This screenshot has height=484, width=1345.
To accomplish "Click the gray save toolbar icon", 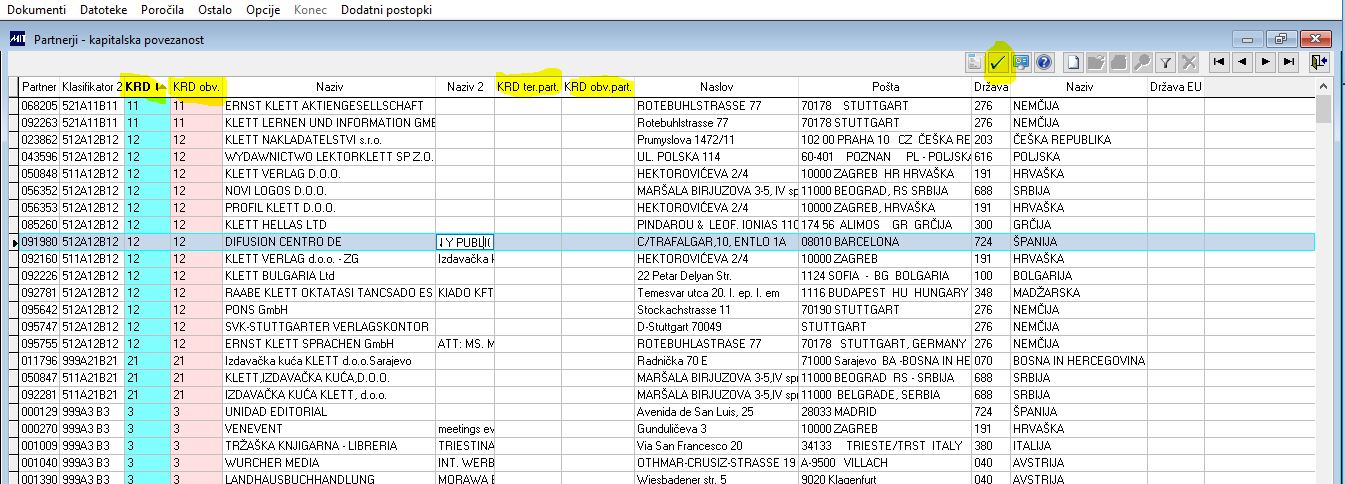I will tap(1120, 62).
